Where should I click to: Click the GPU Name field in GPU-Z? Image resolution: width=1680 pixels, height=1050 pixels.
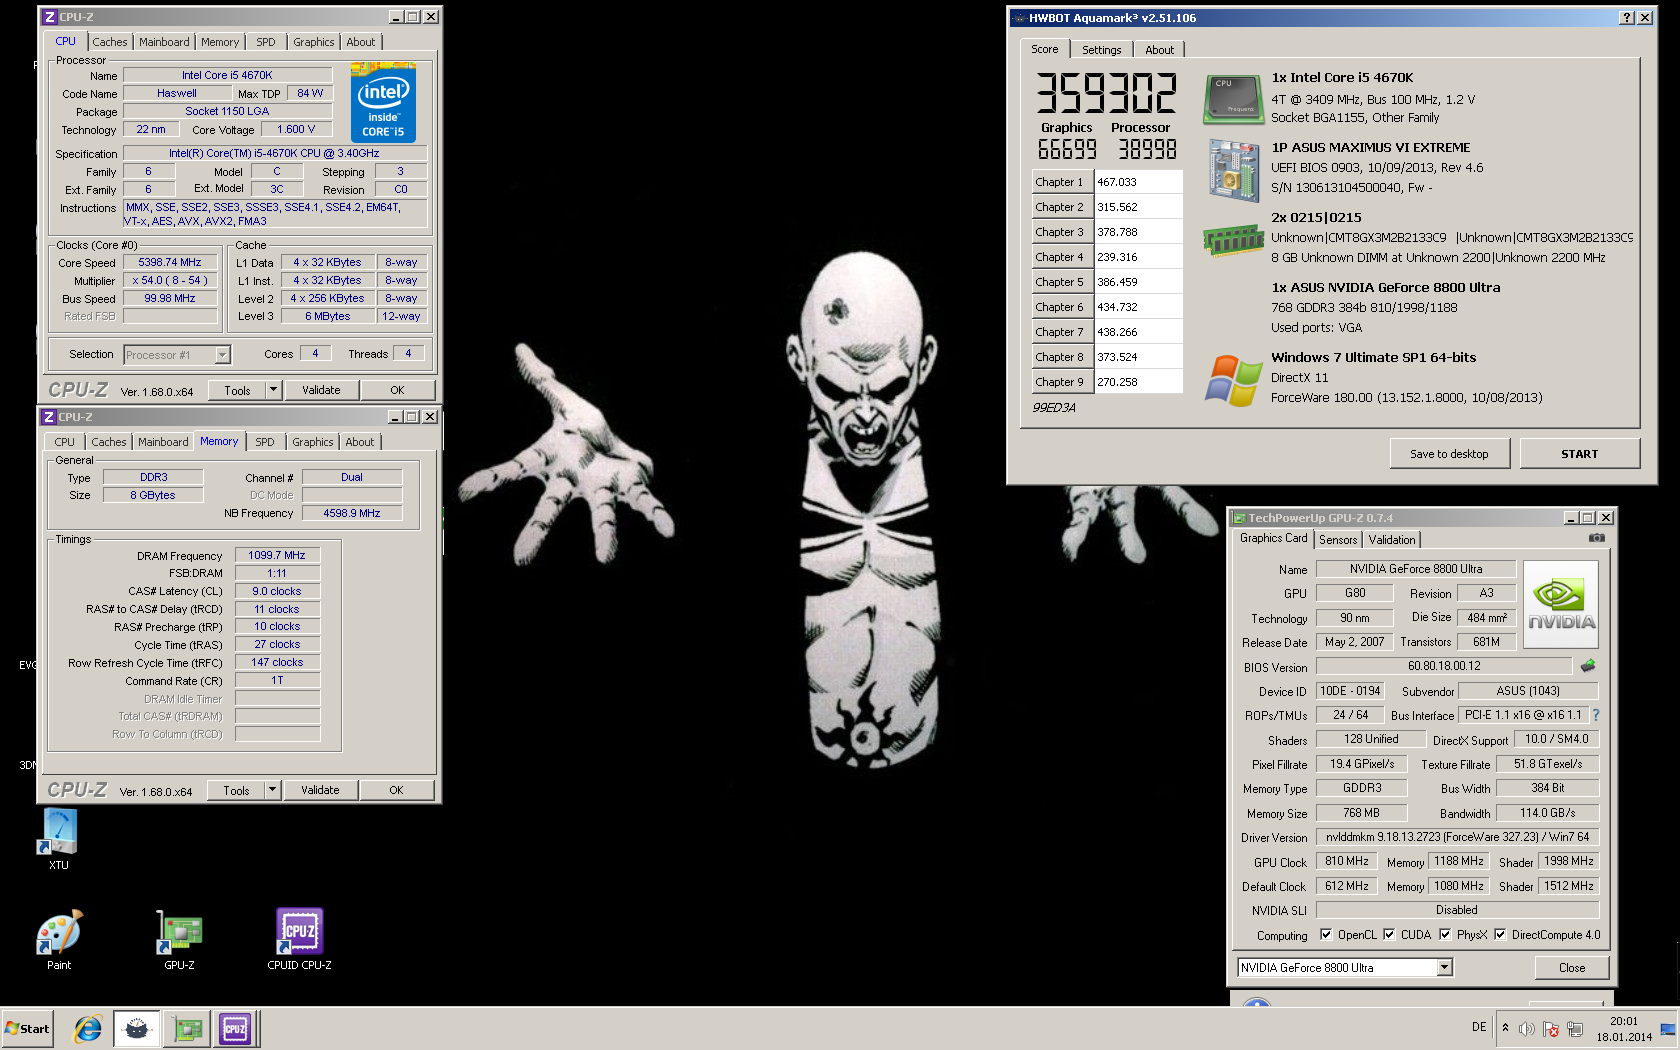[1416, 569]
